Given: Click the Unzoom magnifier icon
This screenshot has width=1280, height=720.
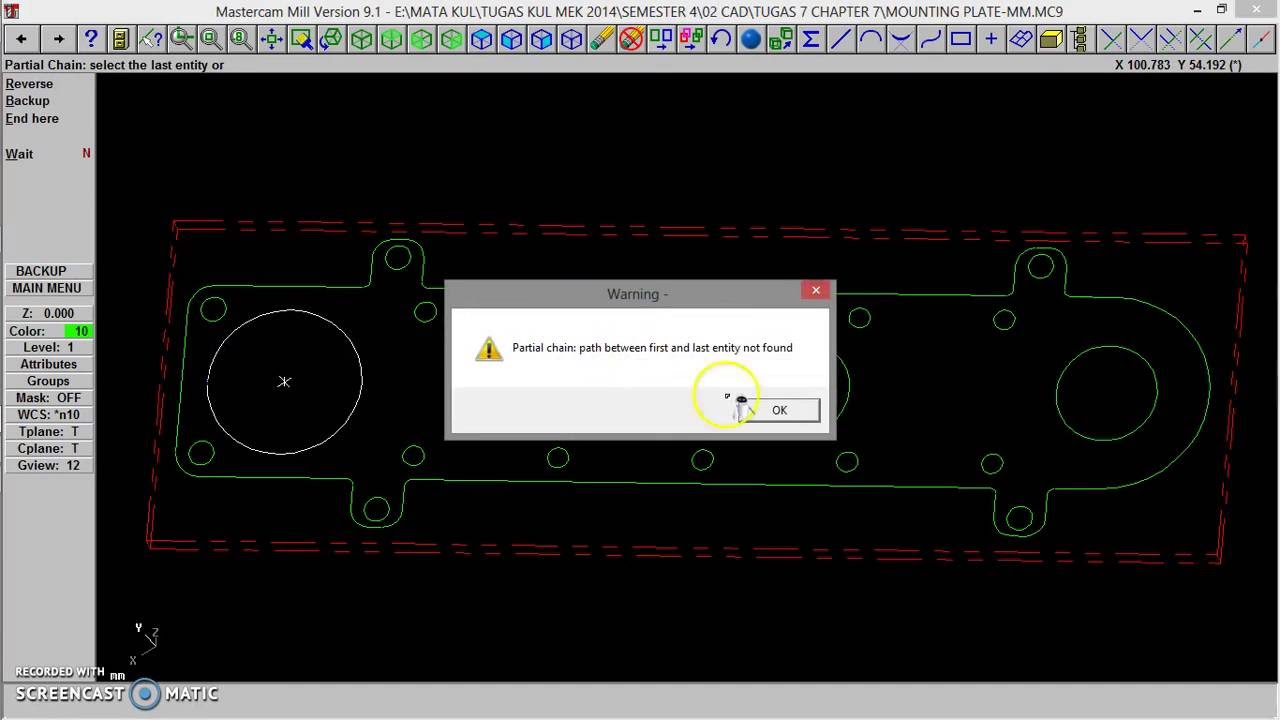Looking at the screenshot, I should (x=211, y=39).
